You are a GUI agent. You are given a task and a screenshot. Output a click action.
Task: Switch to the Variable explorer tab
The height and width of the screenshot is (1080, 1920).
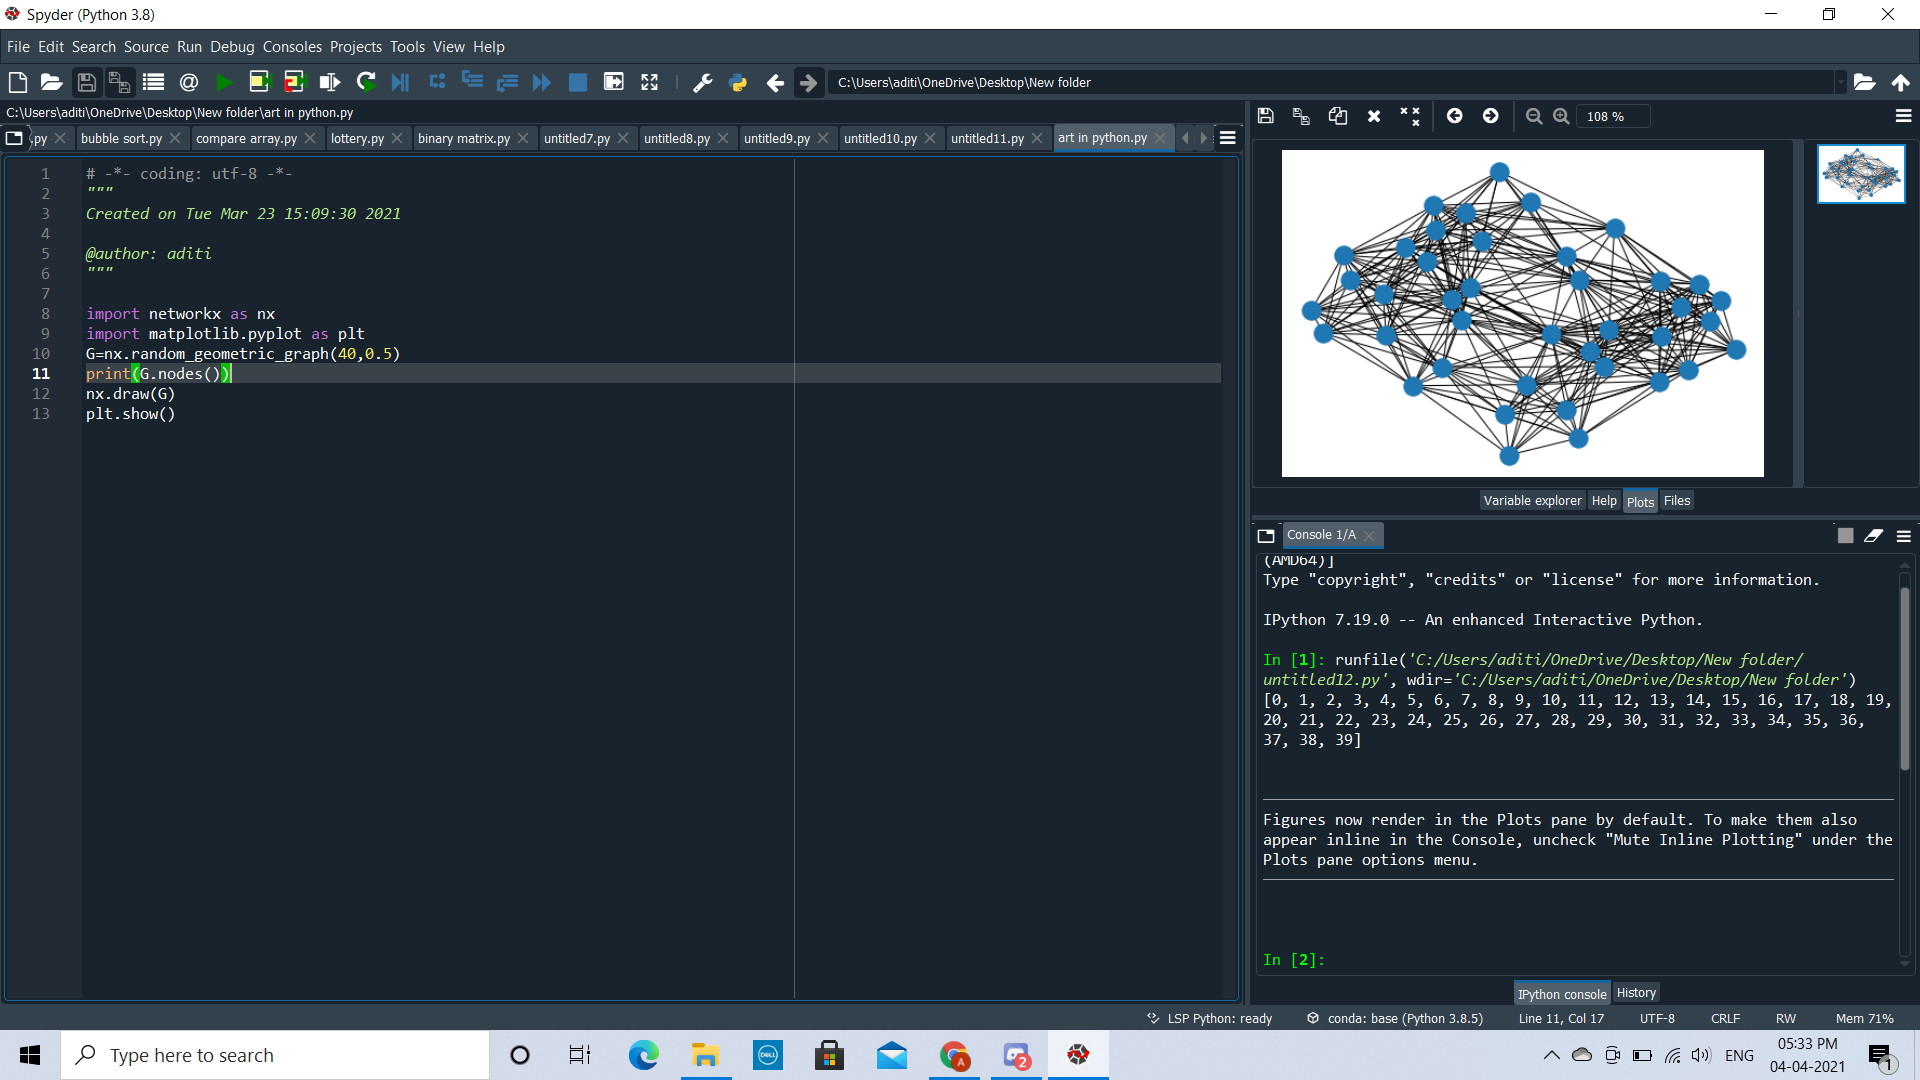(x=1532, y=501)
